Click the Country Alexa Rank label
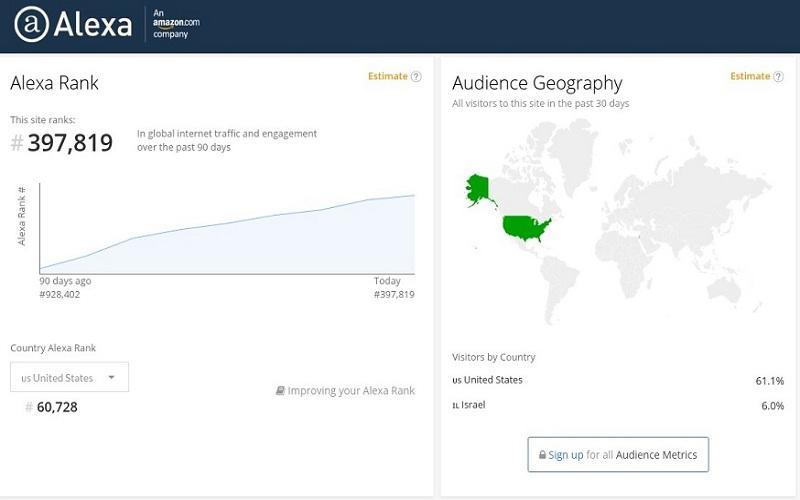Screen dimensions: 800x500 (x=53, y=348)
